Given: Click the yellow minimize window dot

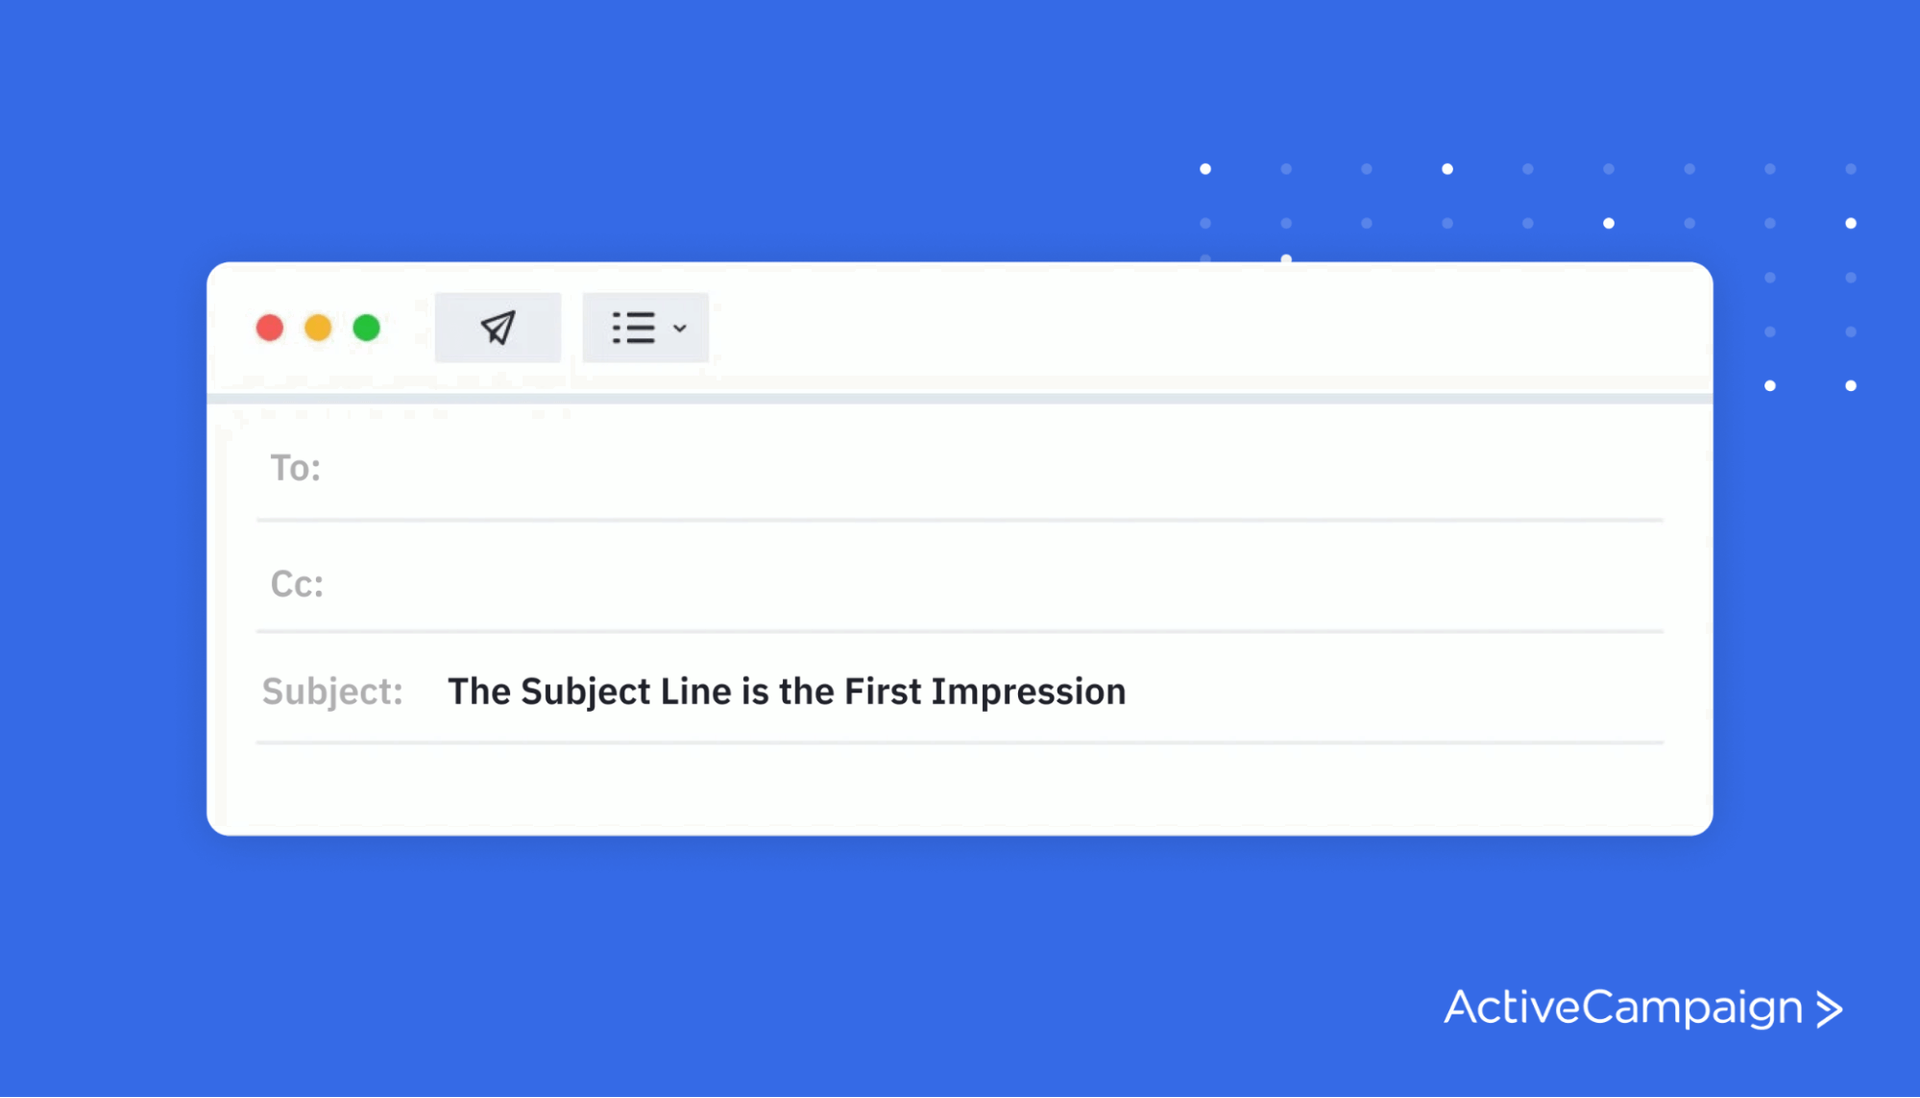Looking at the screenshot, I should (318, 328).
